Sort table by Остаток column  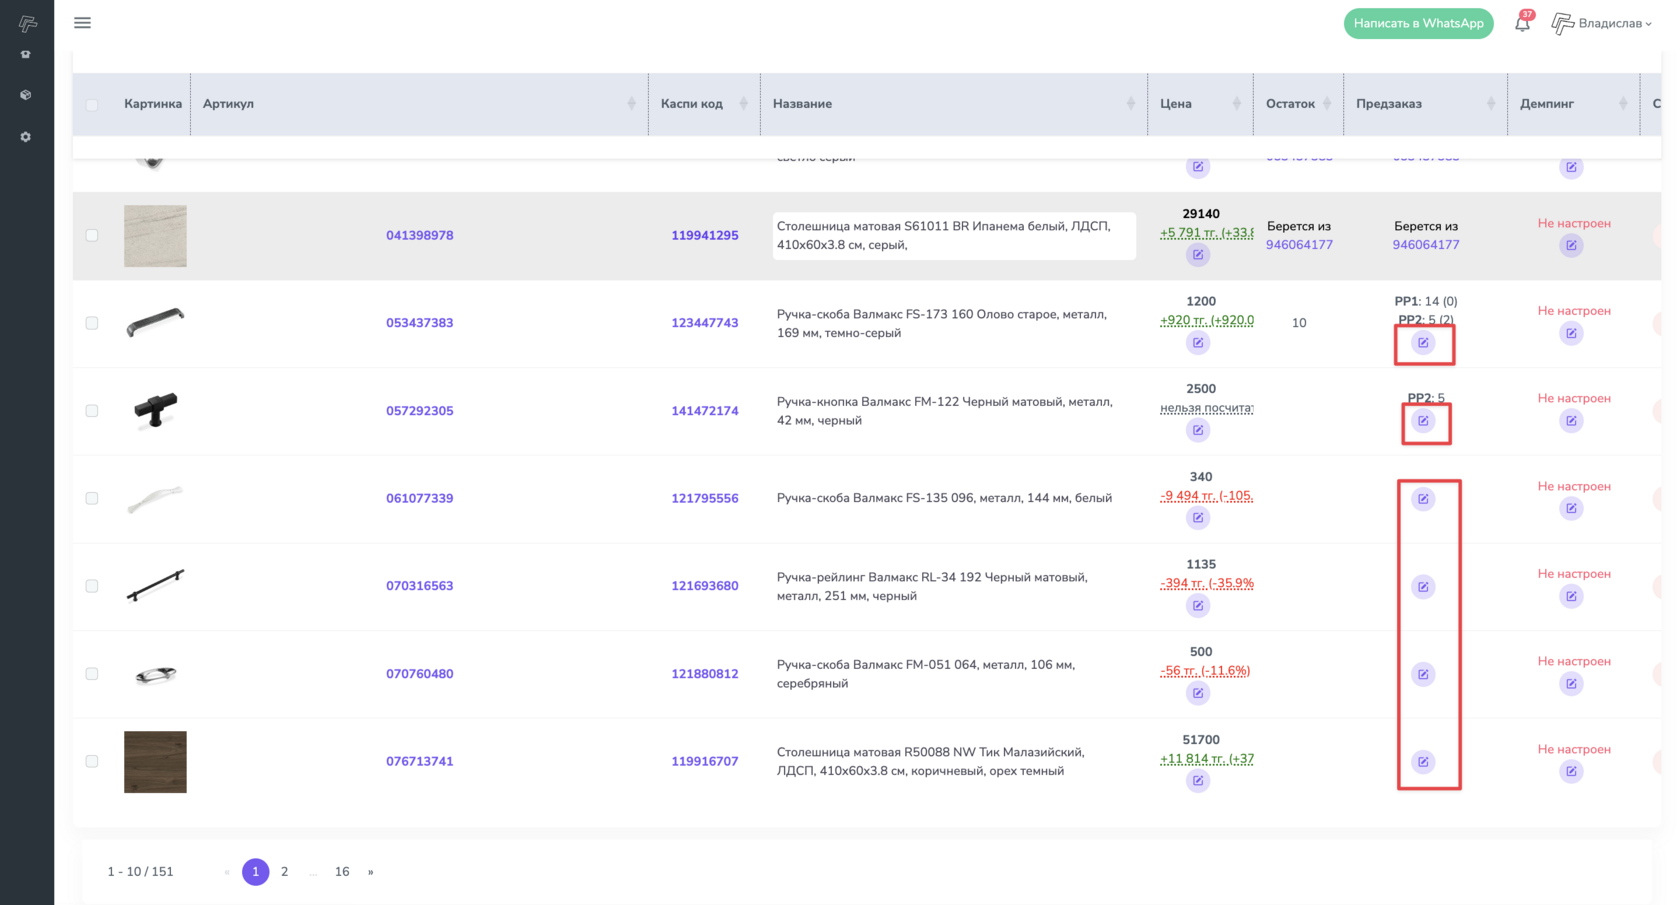1327,104
